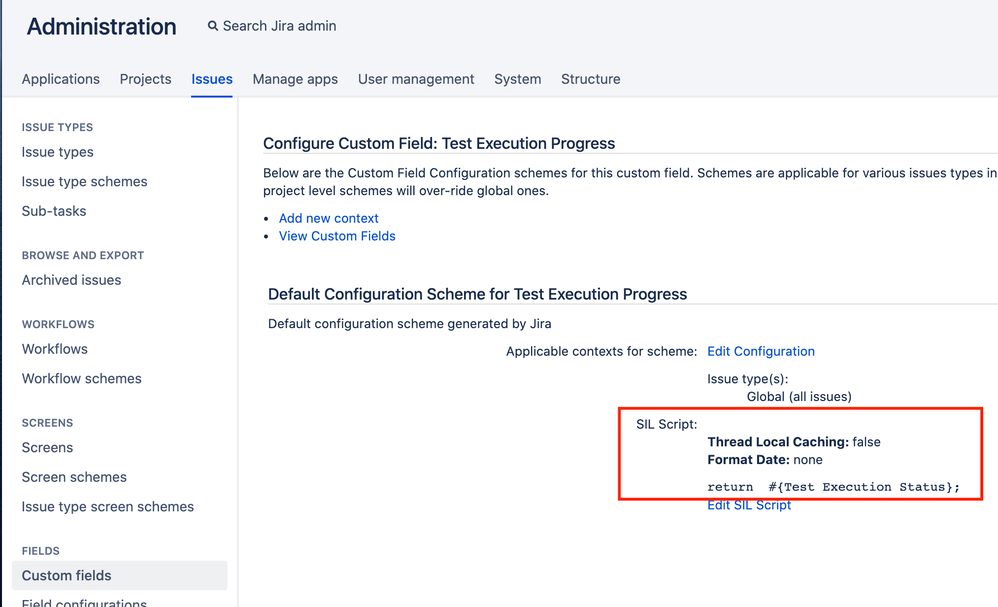The width and height of the screenshot is (998, 607).
Task: Switch to the System tab
Action: [x=517, y=79]
